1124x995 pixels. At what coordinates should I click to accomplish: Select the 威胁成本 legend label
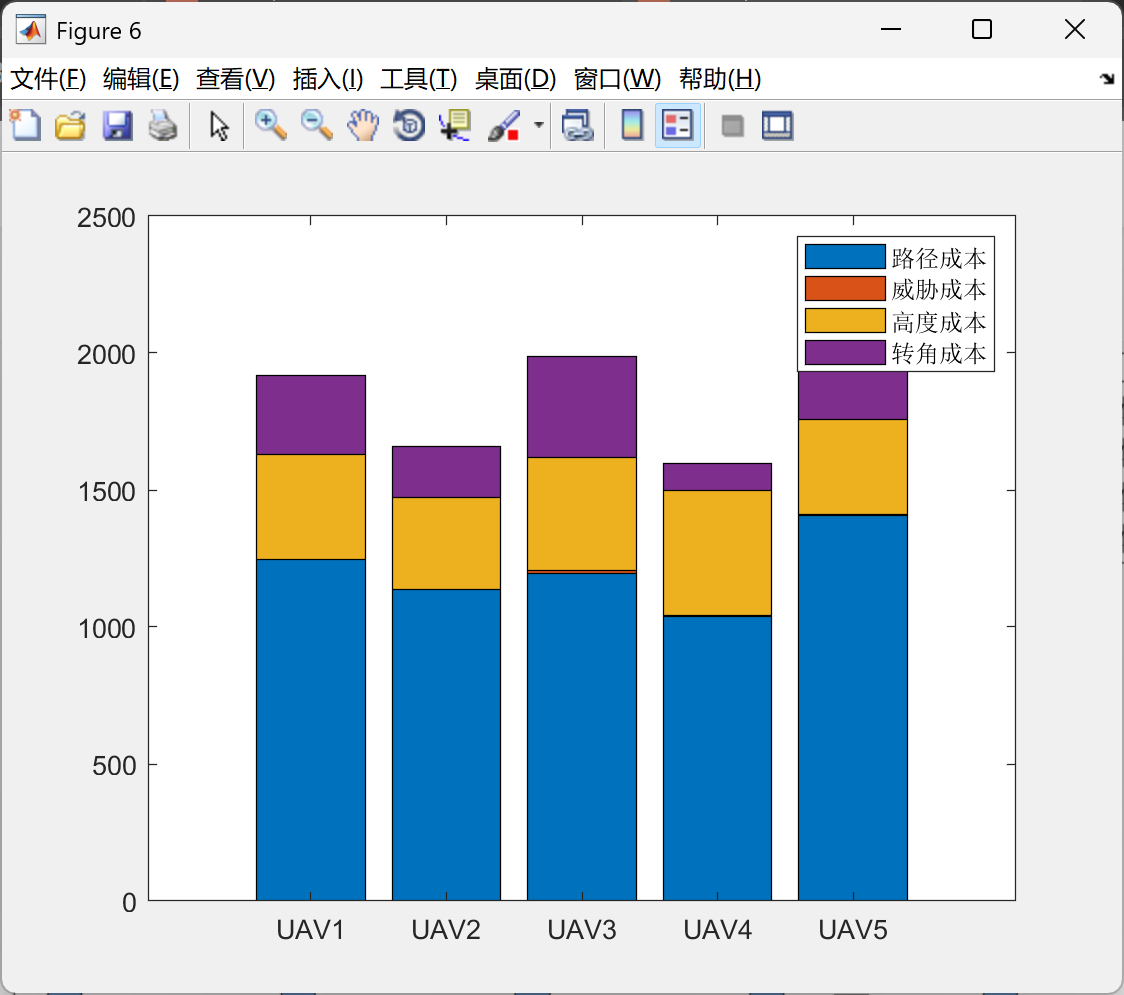pyautogui.click(x=939, y=289)
